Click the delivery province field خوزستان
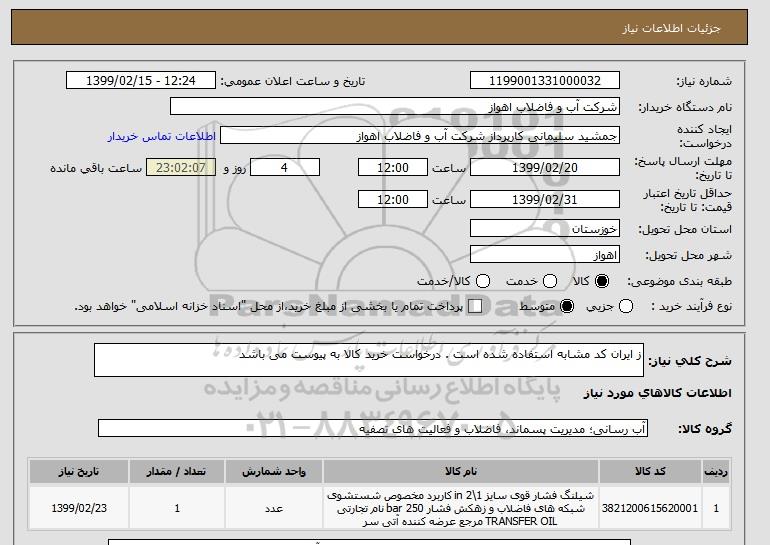 (545, 229)
